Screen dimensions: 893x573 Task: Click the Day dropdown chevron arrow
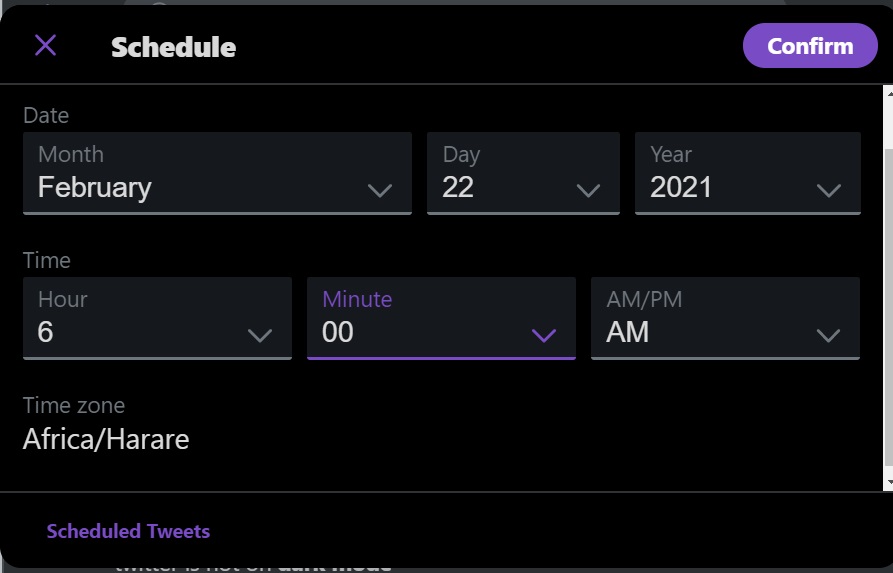(588, 190)
